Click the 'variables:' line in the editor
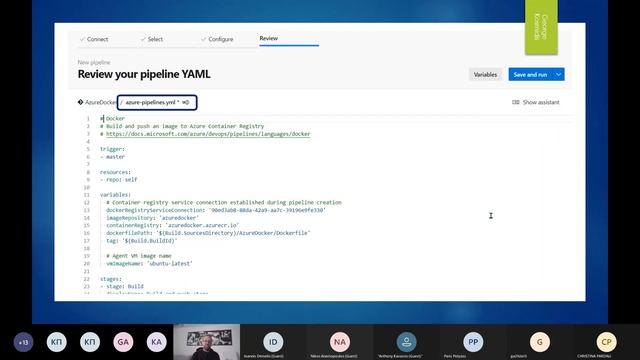The image size is (640, 360). (x=116, y=195)
